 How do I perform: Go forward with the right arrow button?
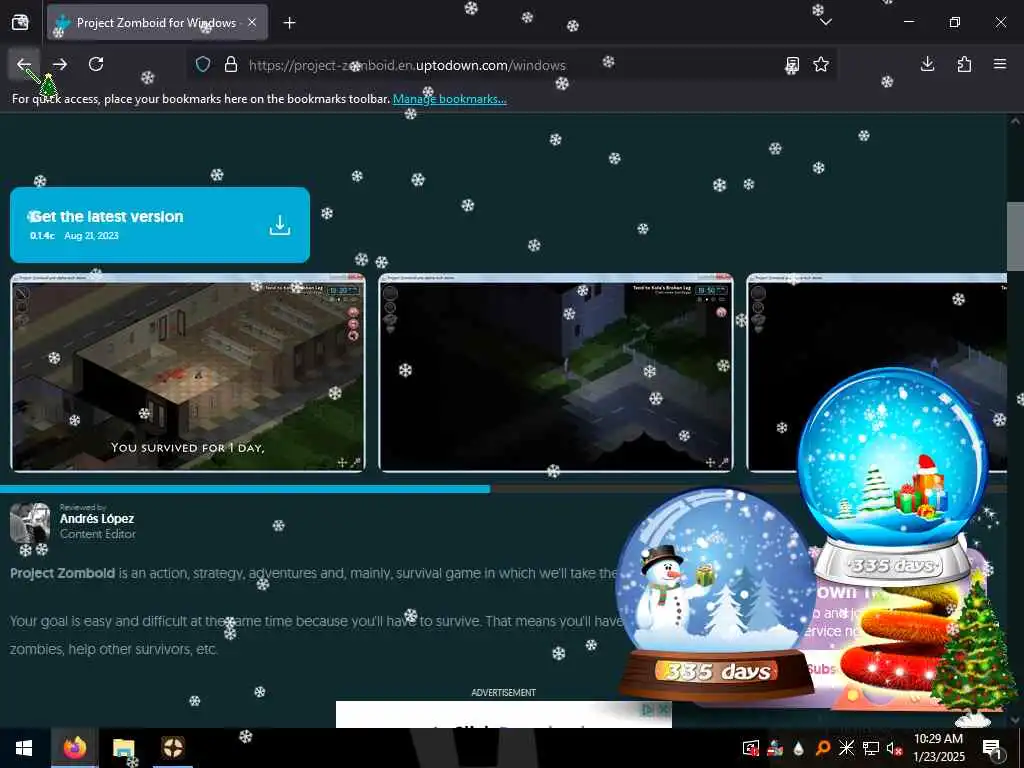click(60, 64)
